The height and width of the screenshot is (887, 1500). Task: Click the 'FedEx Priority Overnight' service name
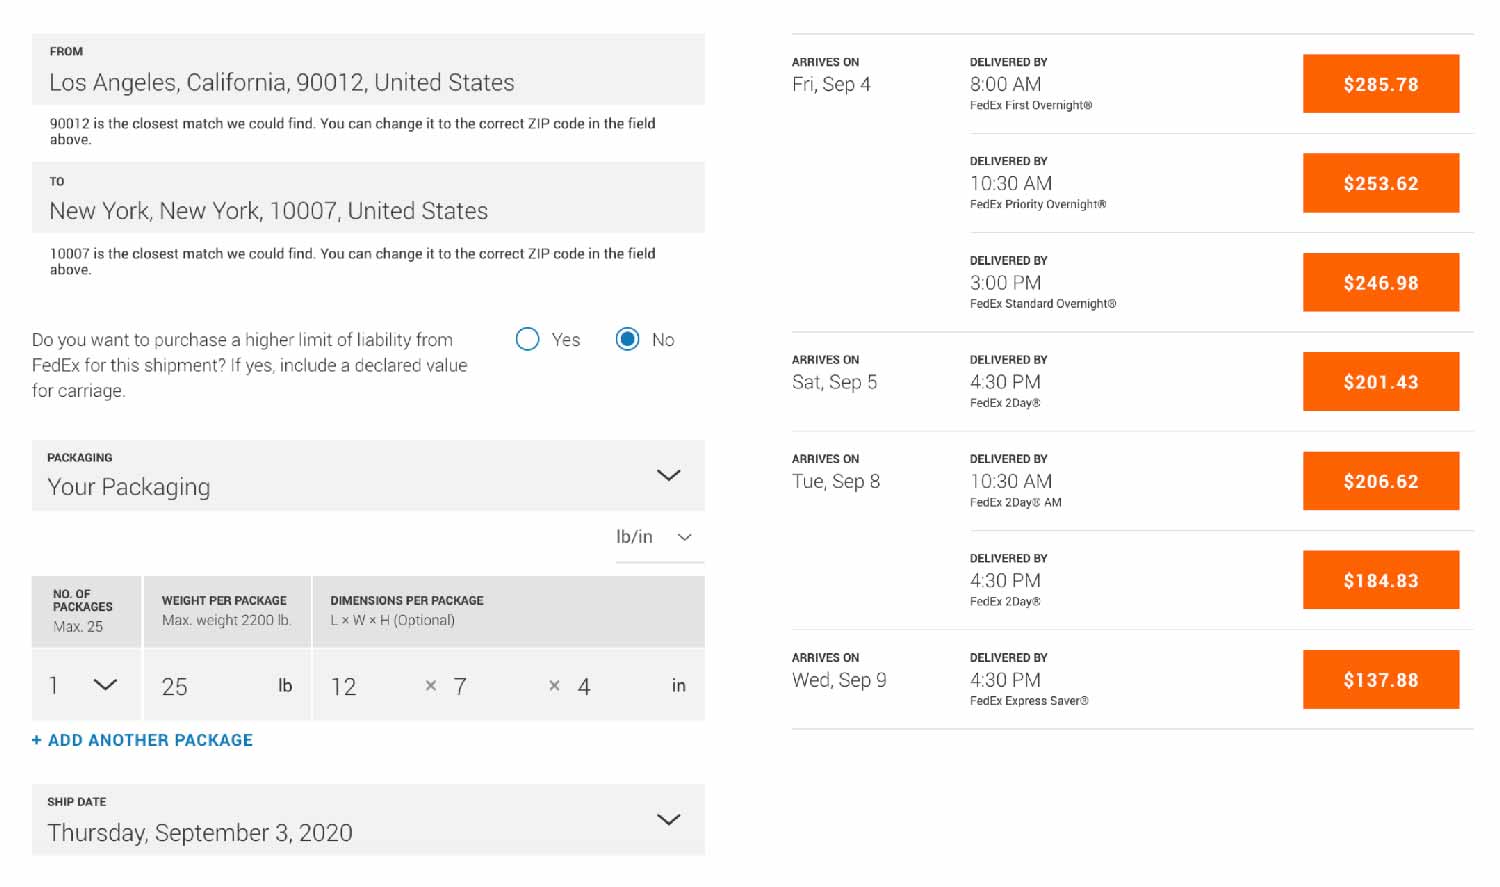1038,204
